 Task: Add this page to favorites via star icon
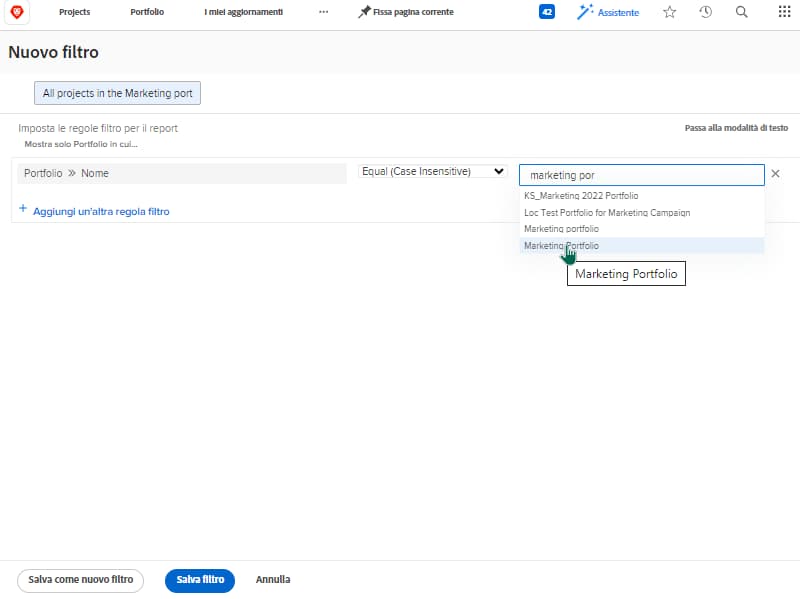click(x=669, y=12)
